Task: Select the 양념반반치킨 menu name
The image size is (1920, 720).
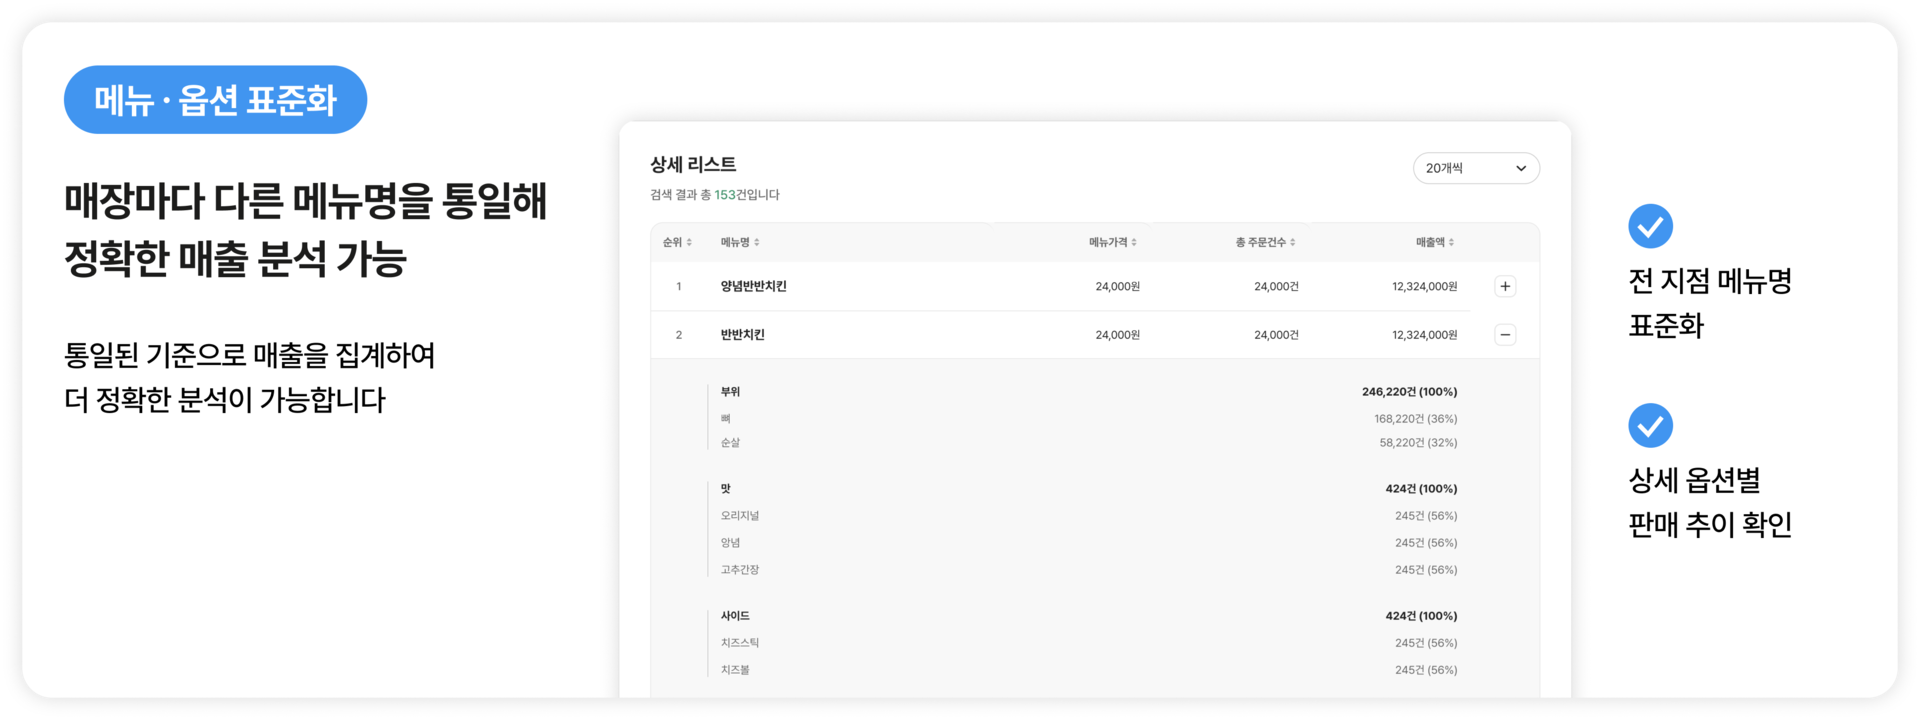Action: click(x=754, y=286)
